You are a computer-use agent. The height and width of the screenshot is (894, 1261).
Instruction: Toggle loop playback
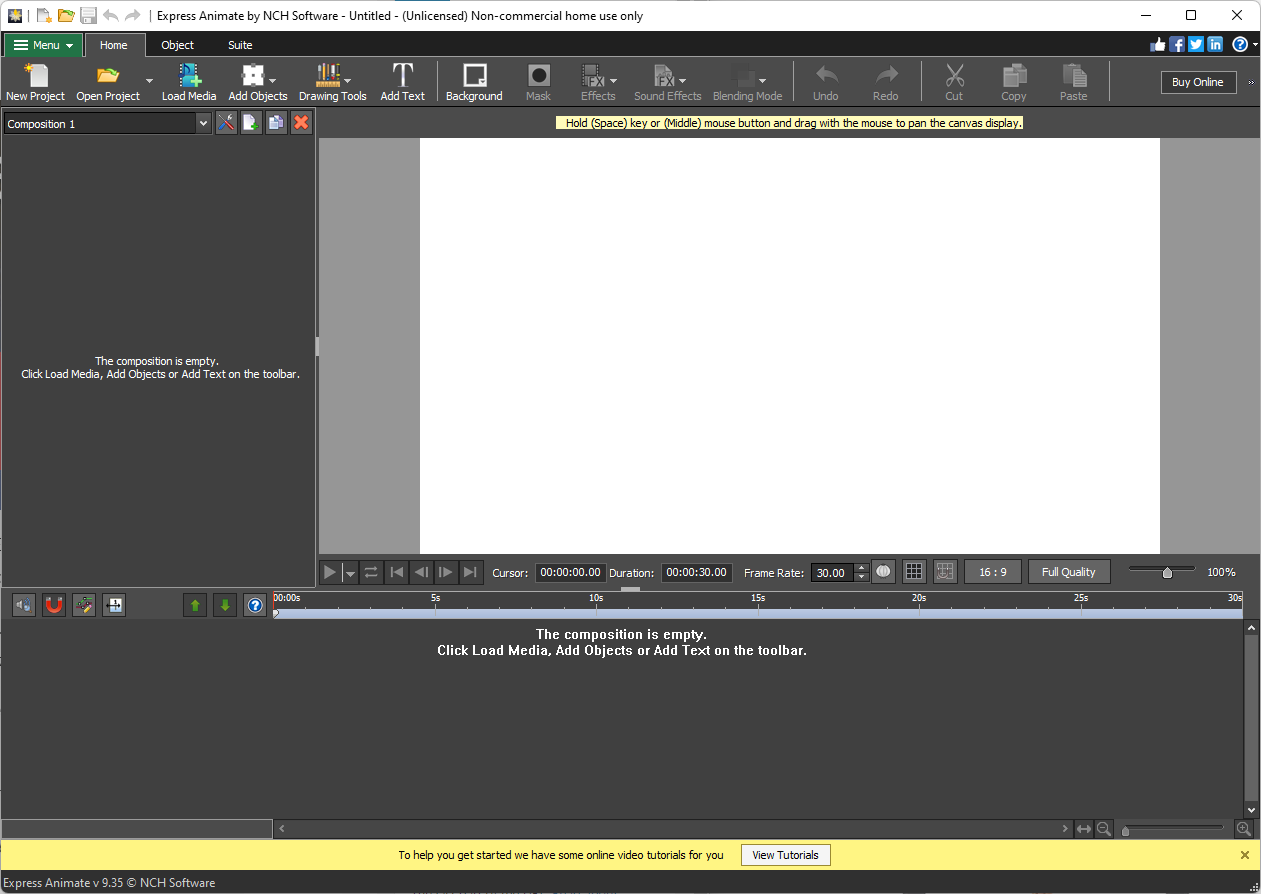tap(371, 572)
